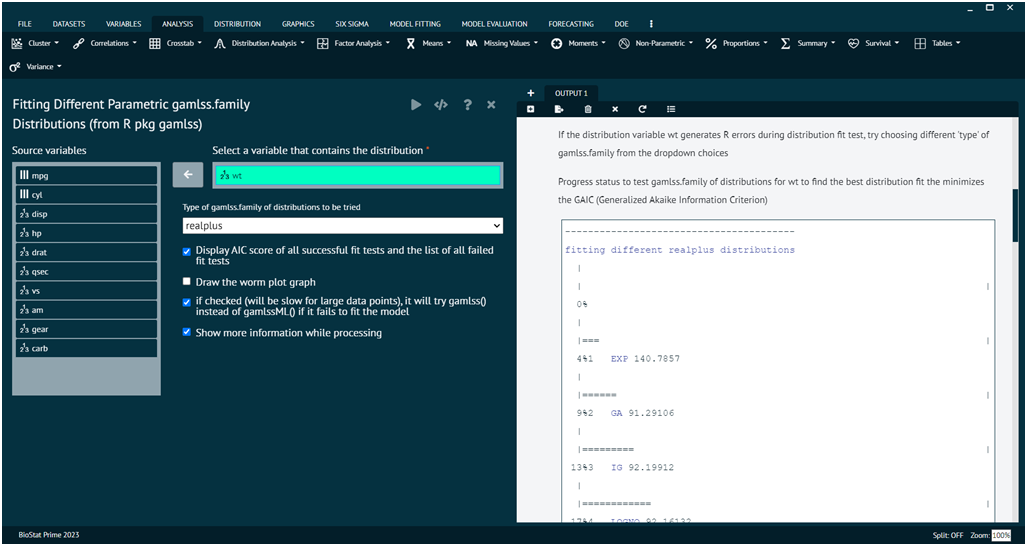Open MODEL EVALUATION tab

coord(495,24)
